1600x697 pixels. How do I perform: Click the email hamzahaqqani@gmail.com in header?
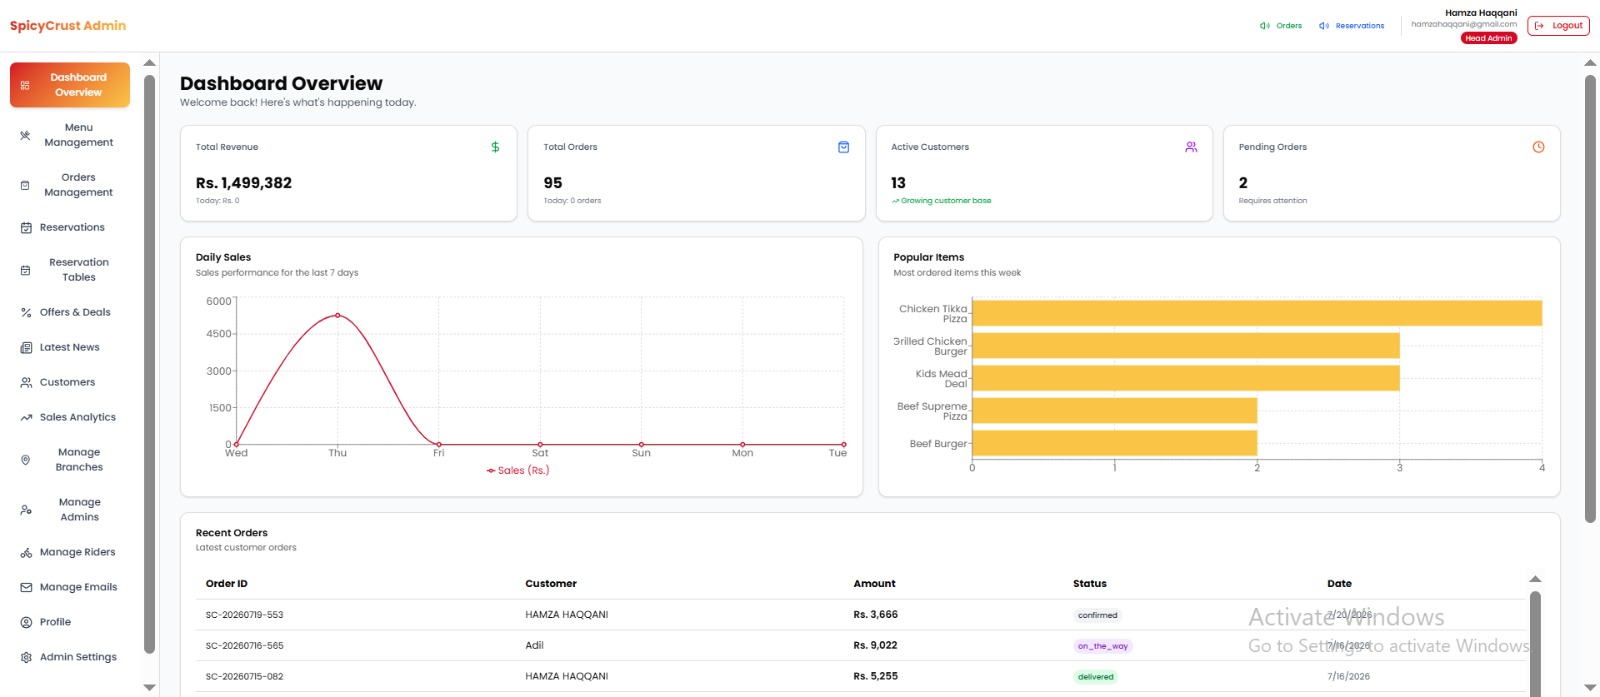pyautogui.click(x=1464, y=24)
